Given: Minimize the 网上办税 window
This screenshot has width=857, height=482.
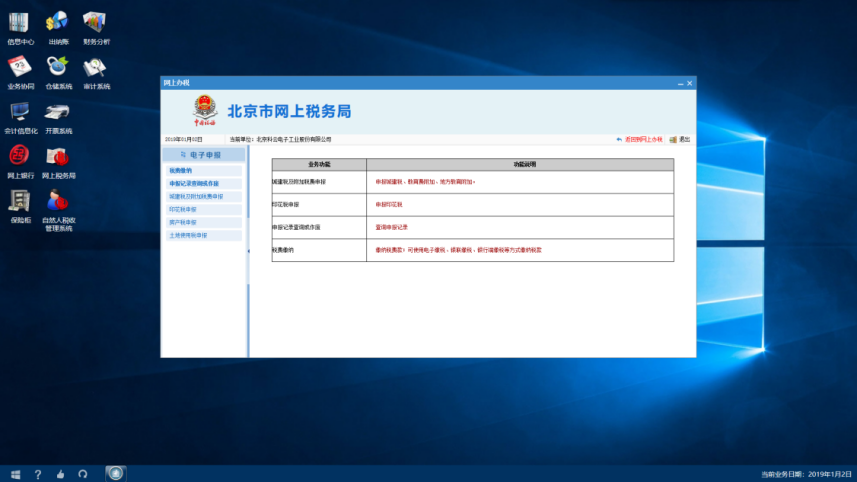Looking at the screenshot, I should pos(680,84).
